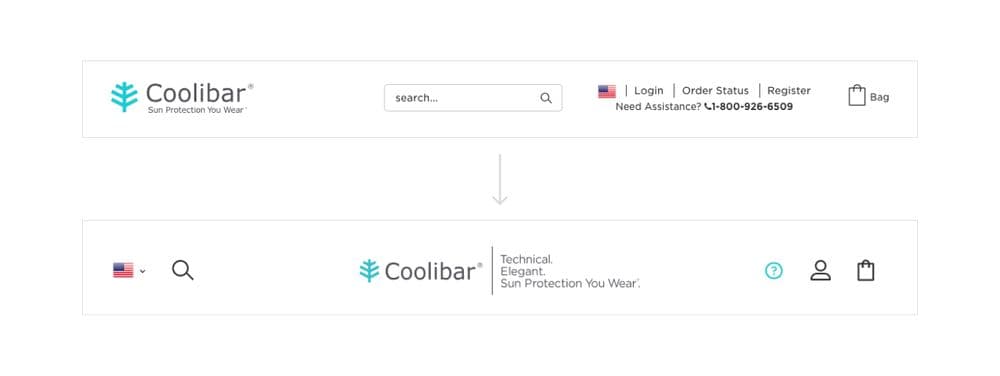Image resolution: width=1000 pixels, height=376 pixels.
Task: Open the unlabeled shopping bag icon in redesigned header
Action: click(865, 270)
